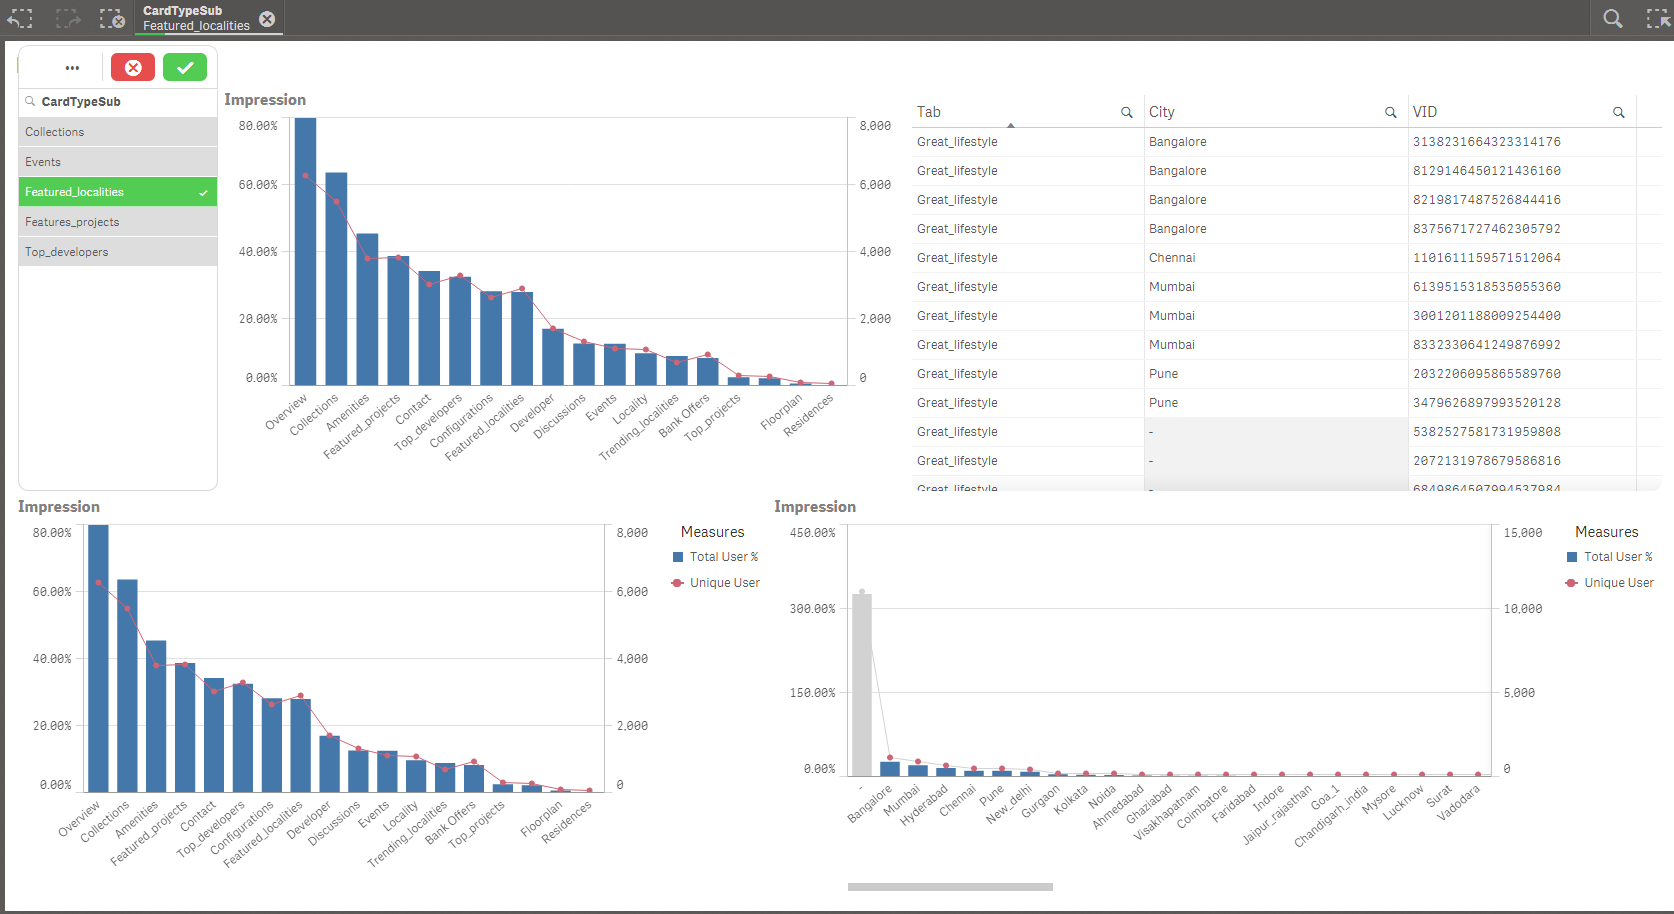Click the step back selection icon
Screen dimensions: 1674x914
coord(21,18)
